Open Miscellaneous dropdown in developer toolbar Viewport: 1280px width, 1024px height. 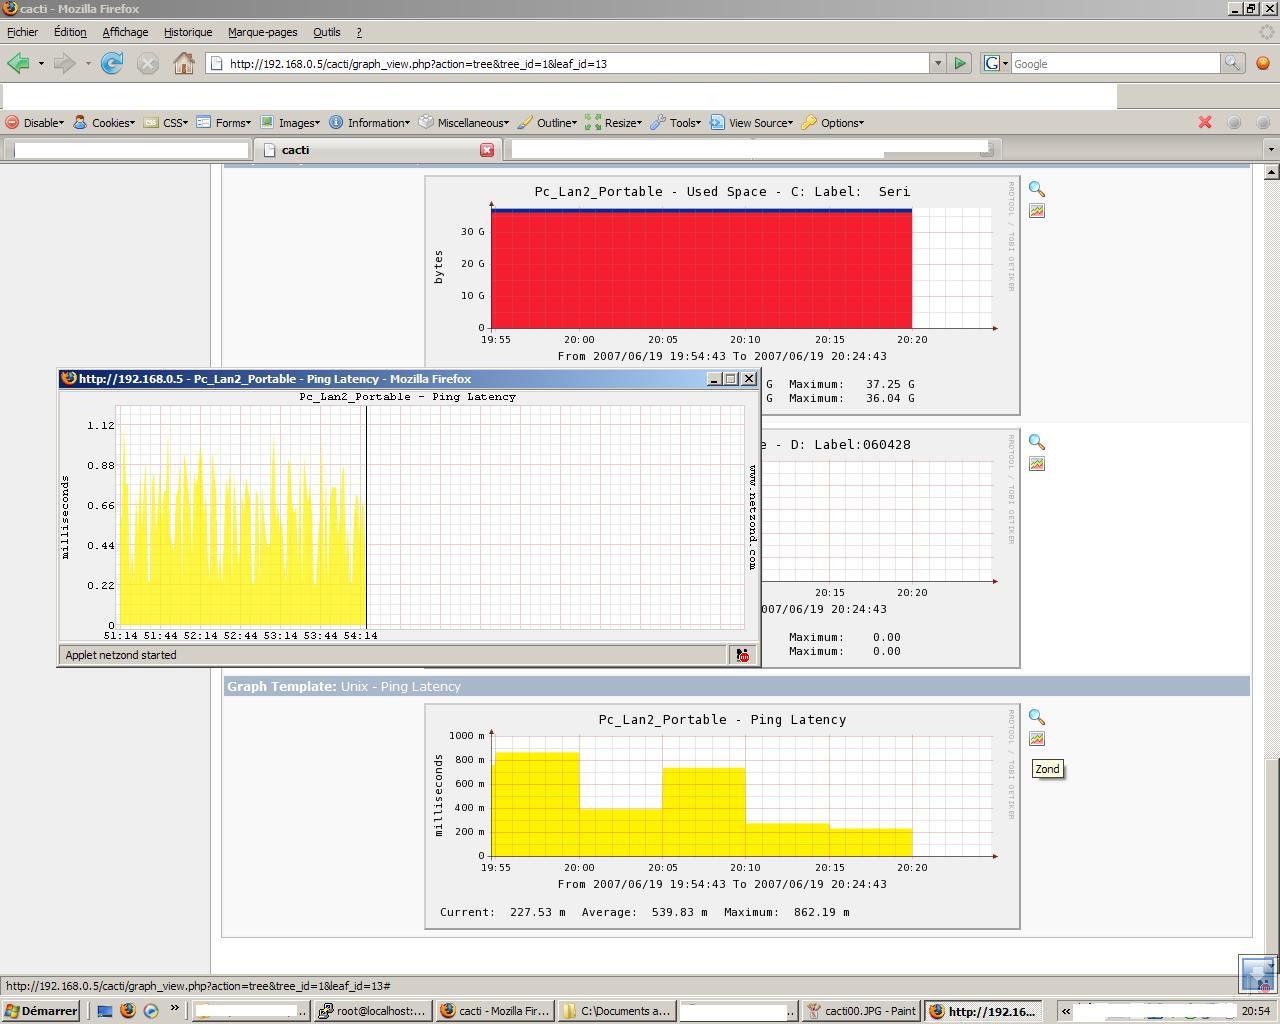click(464, 122)
